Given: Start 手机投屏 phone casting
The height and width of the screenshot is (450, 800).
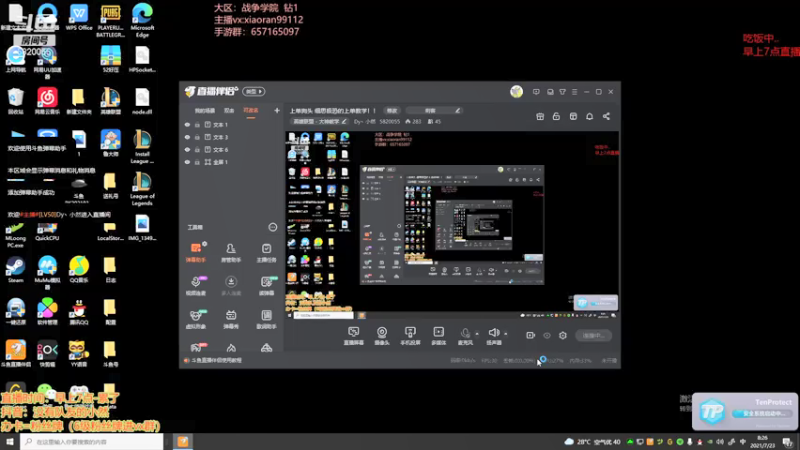Looking at the screenshot, I should coord(410,336).
